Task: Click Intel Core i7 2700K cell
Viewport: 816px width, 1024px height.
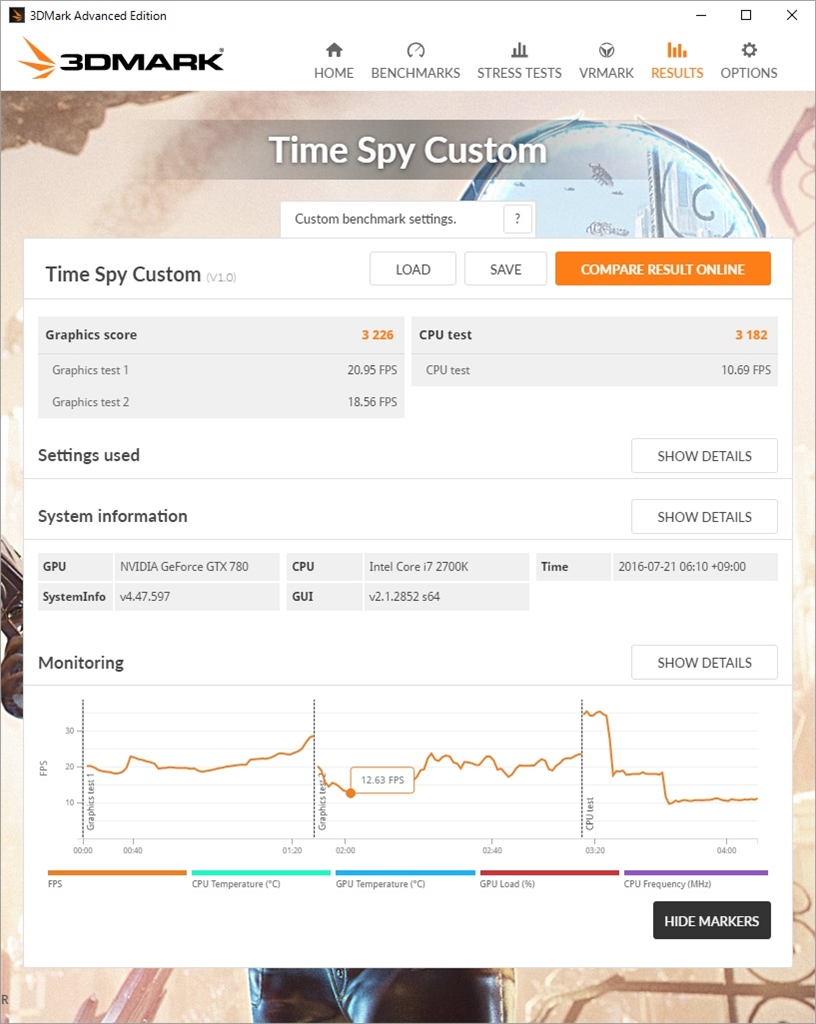Action: pos(447,567)
